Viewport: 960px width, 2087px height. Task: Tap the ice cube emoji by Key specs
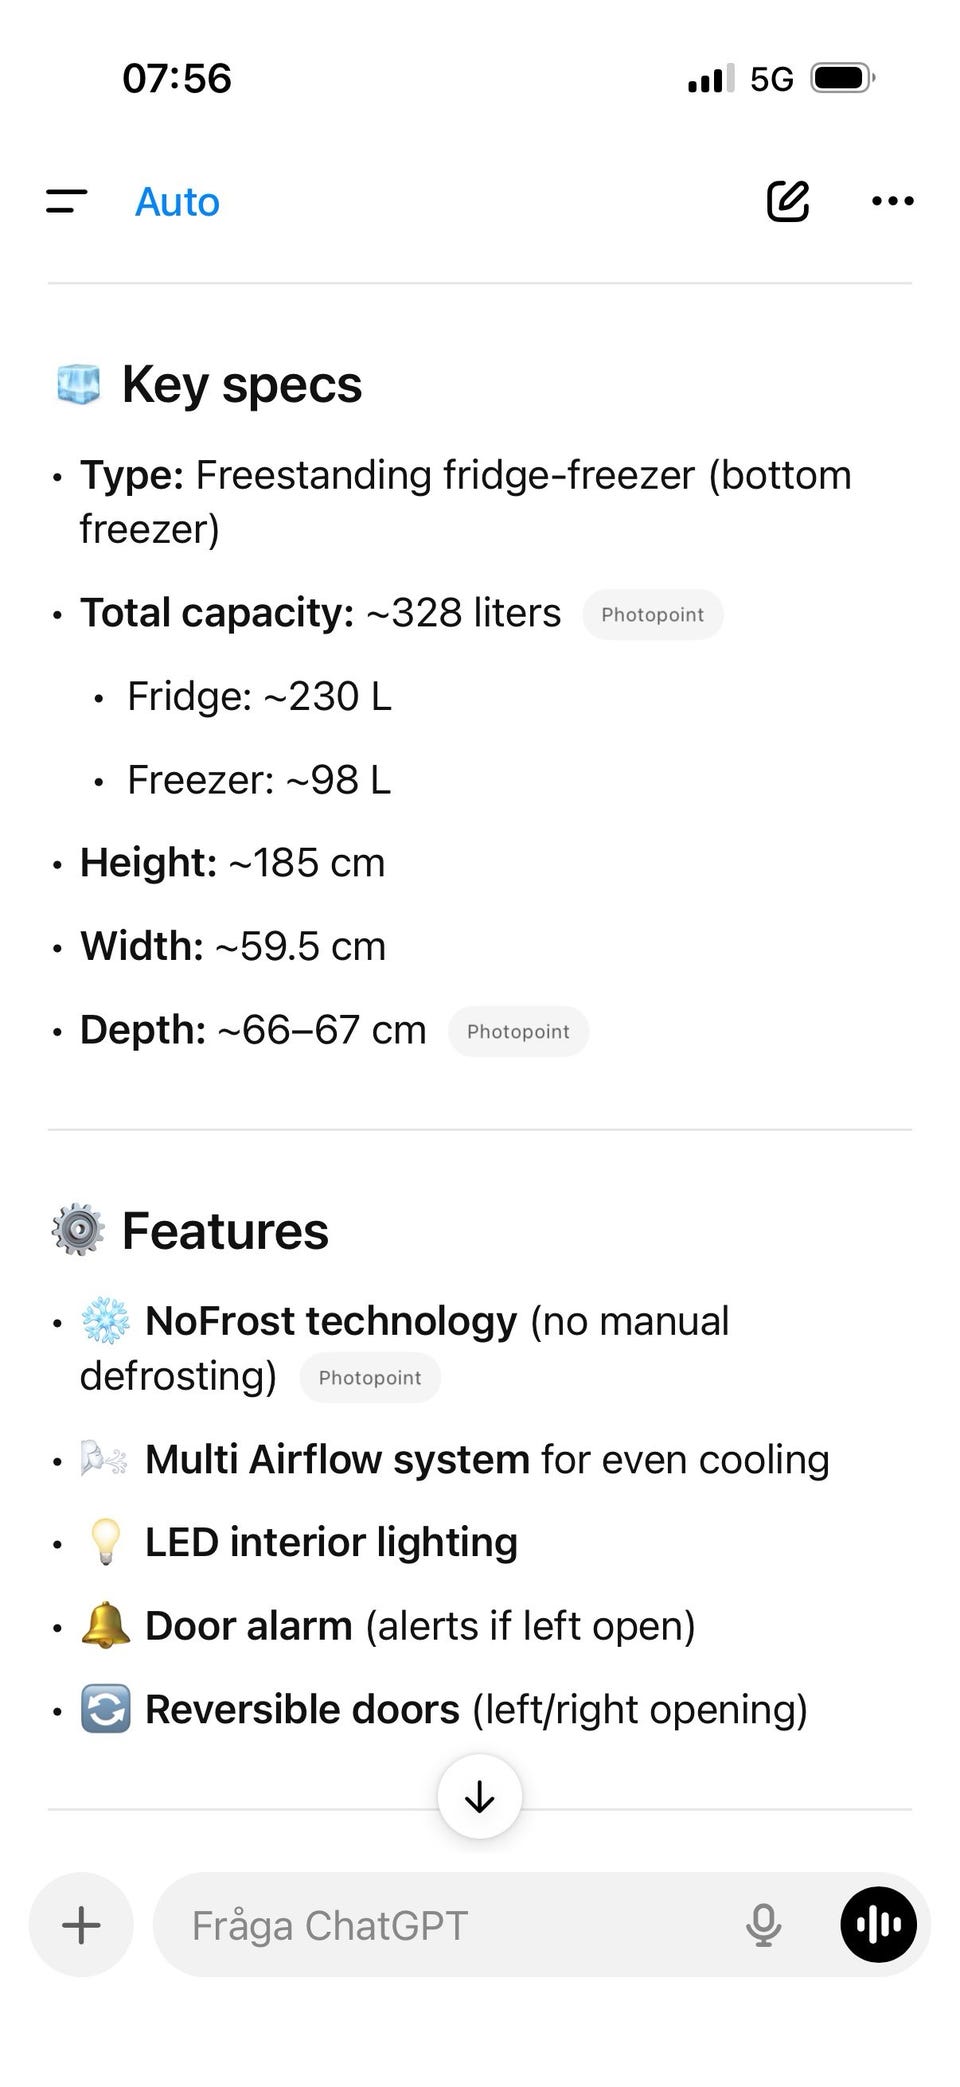(x=78, y=385)
